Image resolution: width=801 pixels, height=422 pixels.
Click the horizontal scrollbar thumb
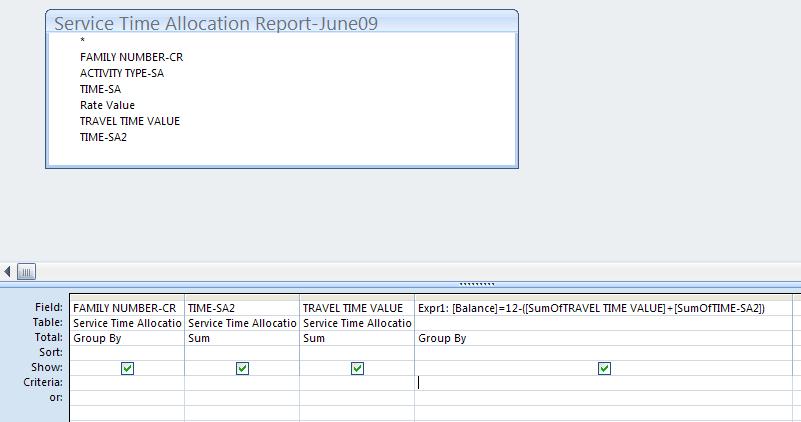pyautogui.click(x=27, y=271)
